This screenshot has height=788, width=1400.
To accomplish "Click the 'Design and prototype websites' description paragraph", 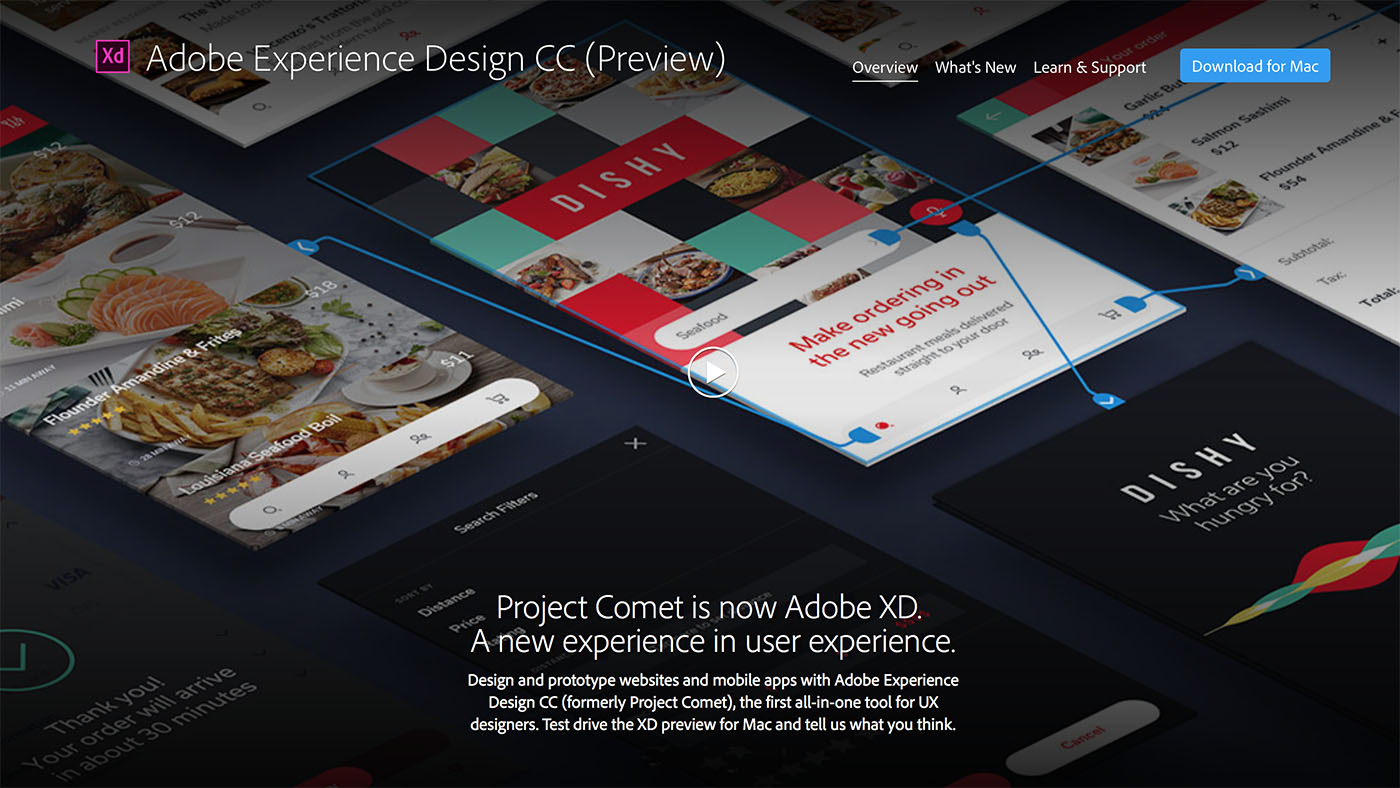I will 713,701.
